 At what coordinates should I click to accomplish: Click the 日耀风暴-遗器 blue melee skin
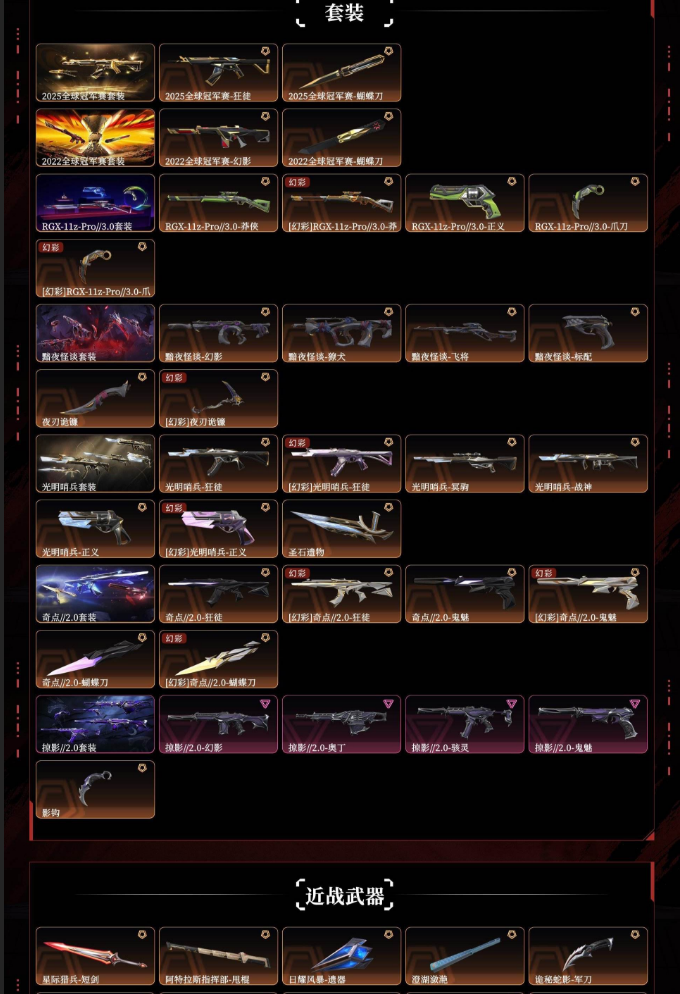[342, 956]
